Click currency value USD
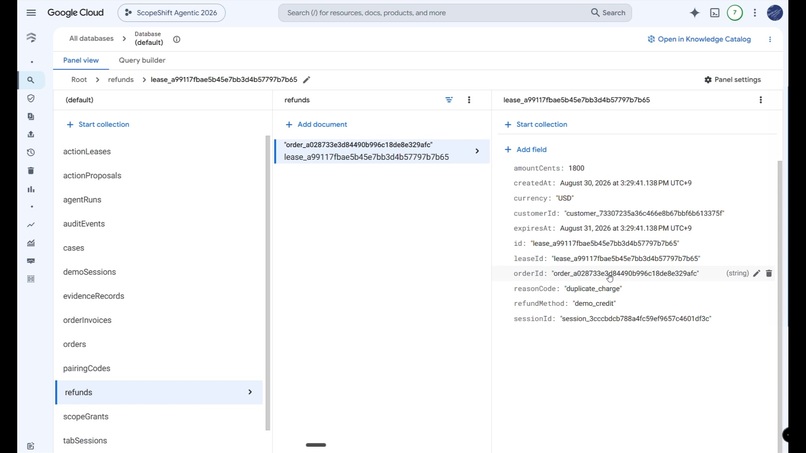 [x=564, y=198]
